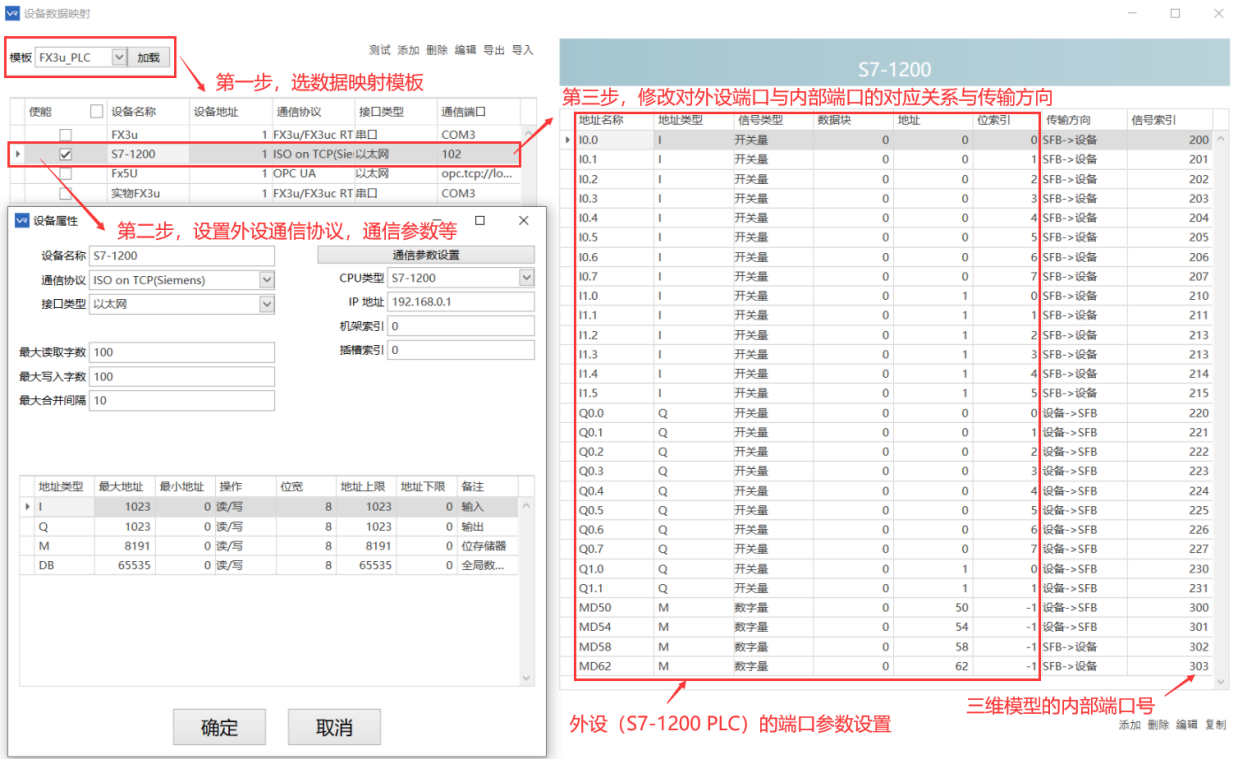Click the 最大写入字数 input field
This screenshot has width=1238, height=759.
tap(182, 376)
